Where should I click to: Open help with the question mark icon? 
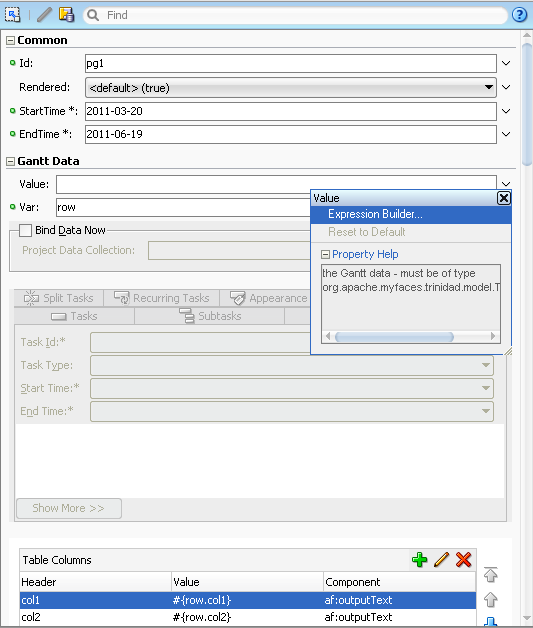519,15
